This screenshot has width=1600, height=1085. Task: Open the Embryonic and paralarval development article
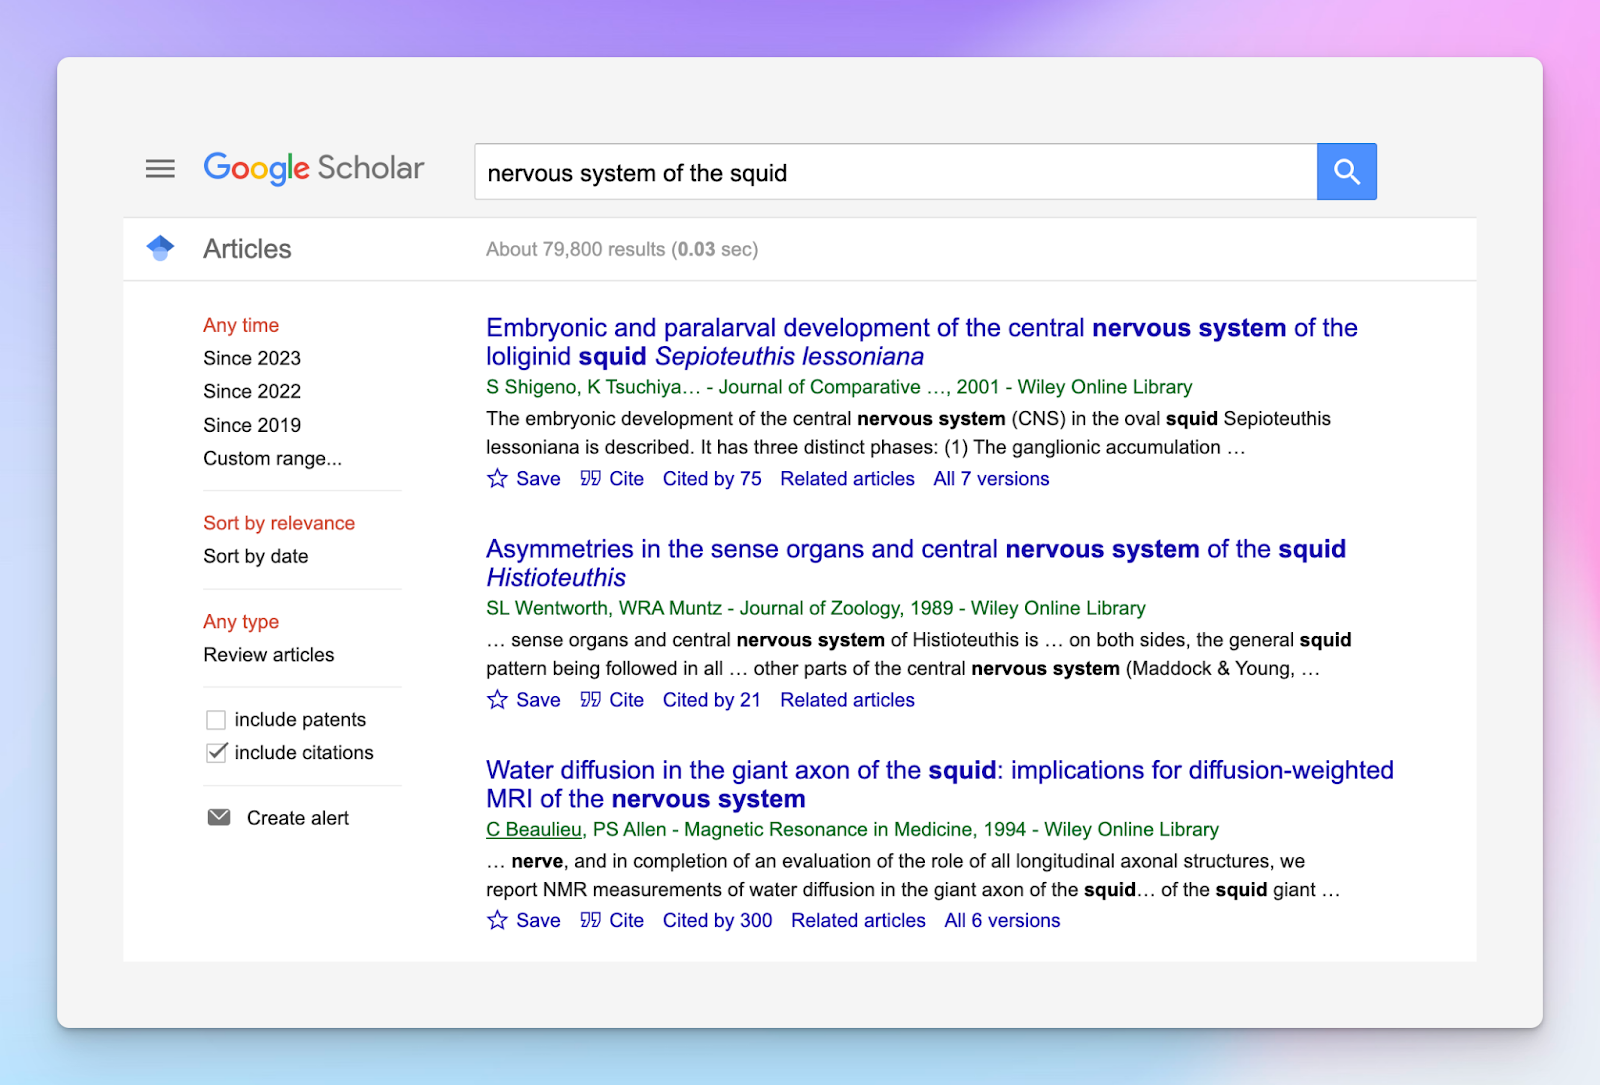(x=922, y=342)
